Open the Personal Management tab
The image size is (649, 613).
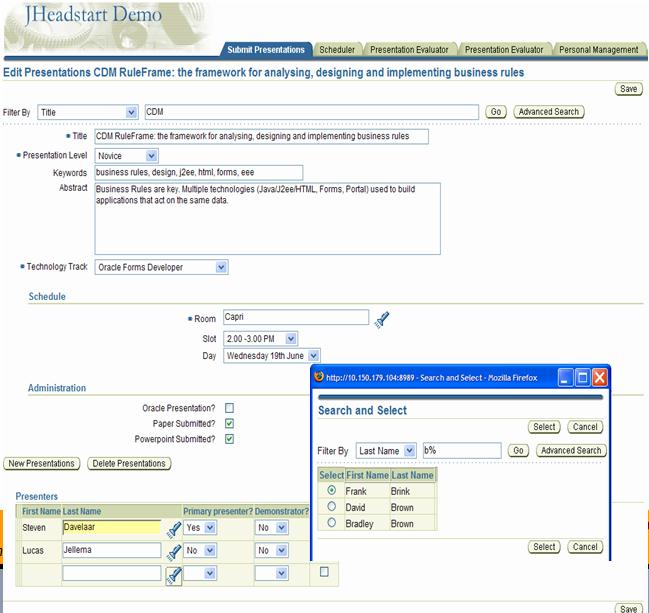(x=598, y=49)
